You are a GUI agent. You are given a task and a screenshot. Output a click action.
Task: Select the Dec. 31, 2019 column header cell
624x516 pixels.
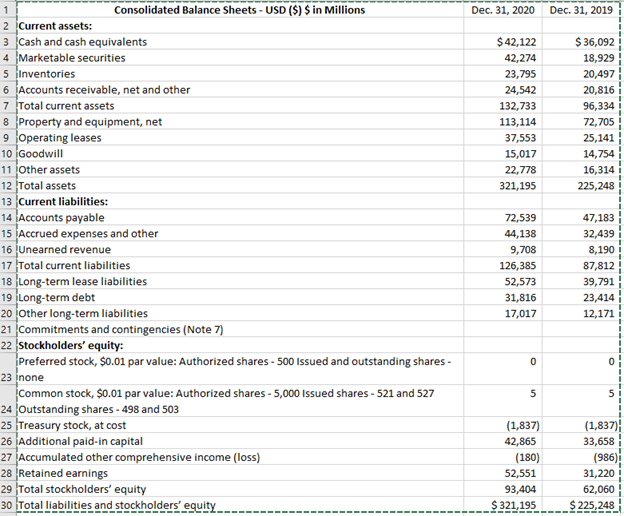(581, 10)
